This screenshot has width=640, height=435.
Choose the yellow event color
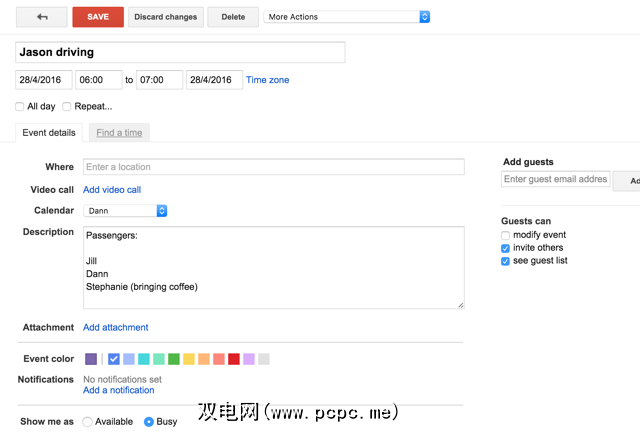pos(189,359)
